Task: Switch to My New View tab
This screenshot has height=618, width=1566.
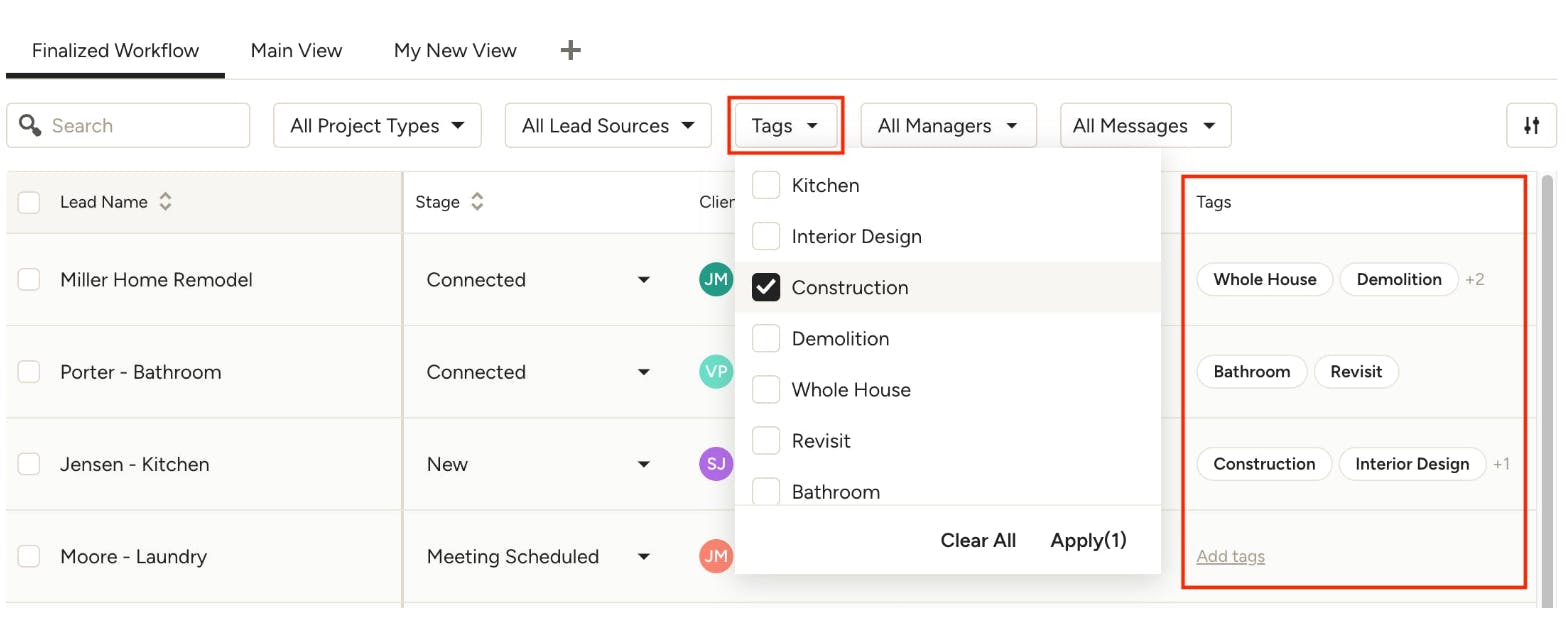Action: point(455,50)
